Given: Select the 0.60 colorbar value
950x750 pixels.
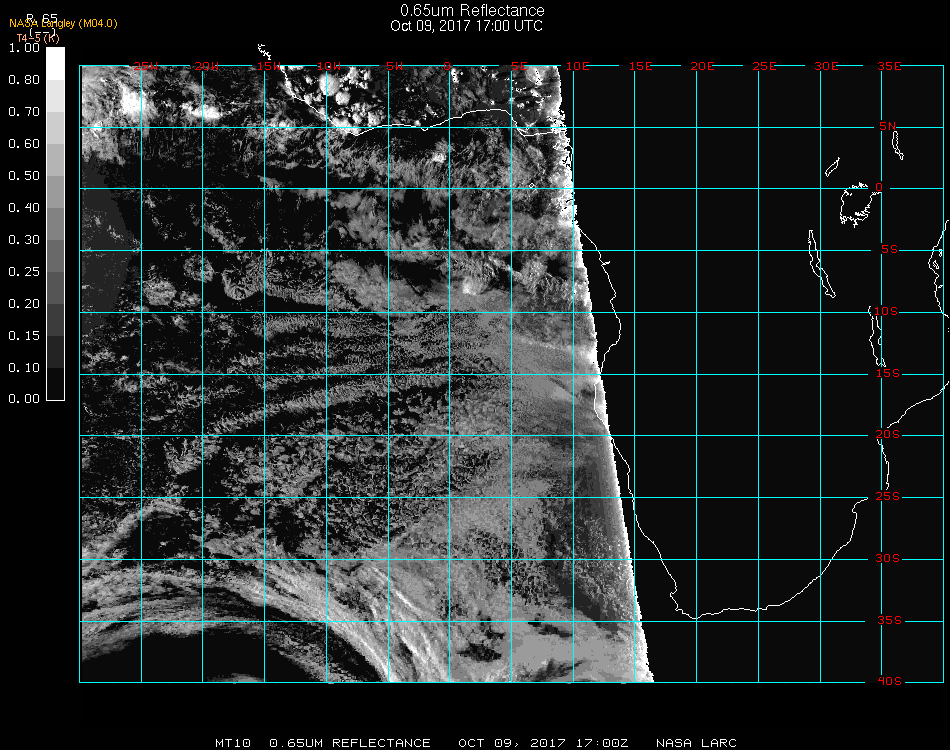Looking at the screenshot, I should click(x=24, y=144).
